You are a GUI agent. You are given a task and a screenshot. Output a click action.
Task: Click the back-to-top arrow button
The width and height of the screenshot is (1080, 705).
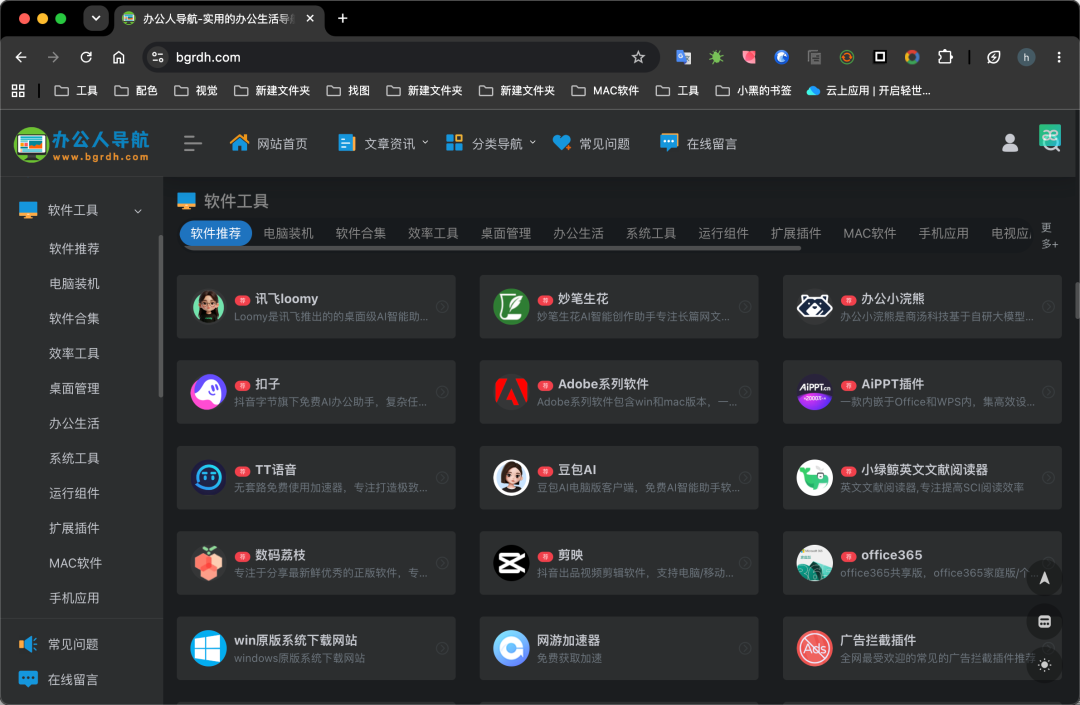click(x=1044, y=578)
